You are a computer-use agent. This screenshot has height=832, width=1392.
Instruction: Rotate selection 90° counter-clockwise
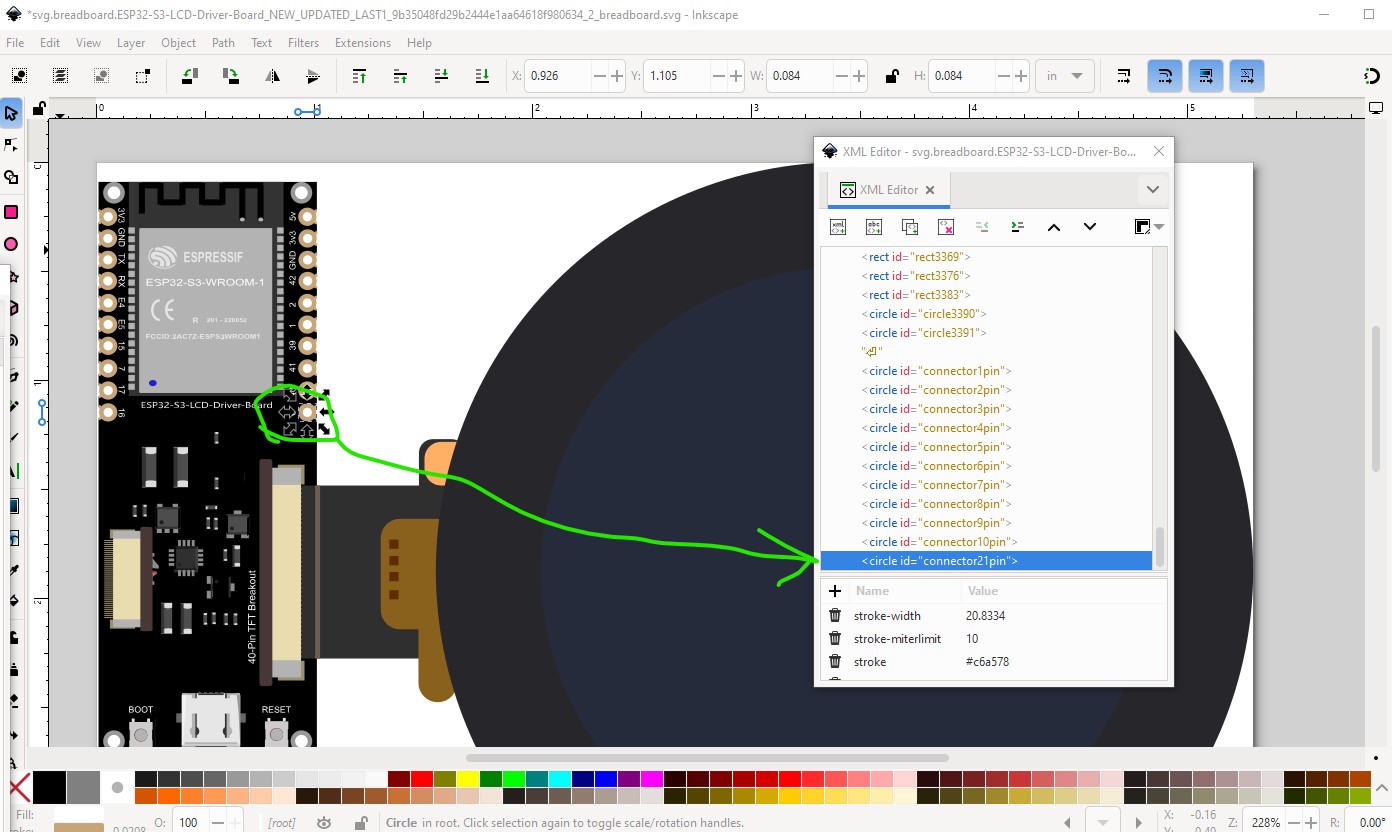tap(189, 76)
